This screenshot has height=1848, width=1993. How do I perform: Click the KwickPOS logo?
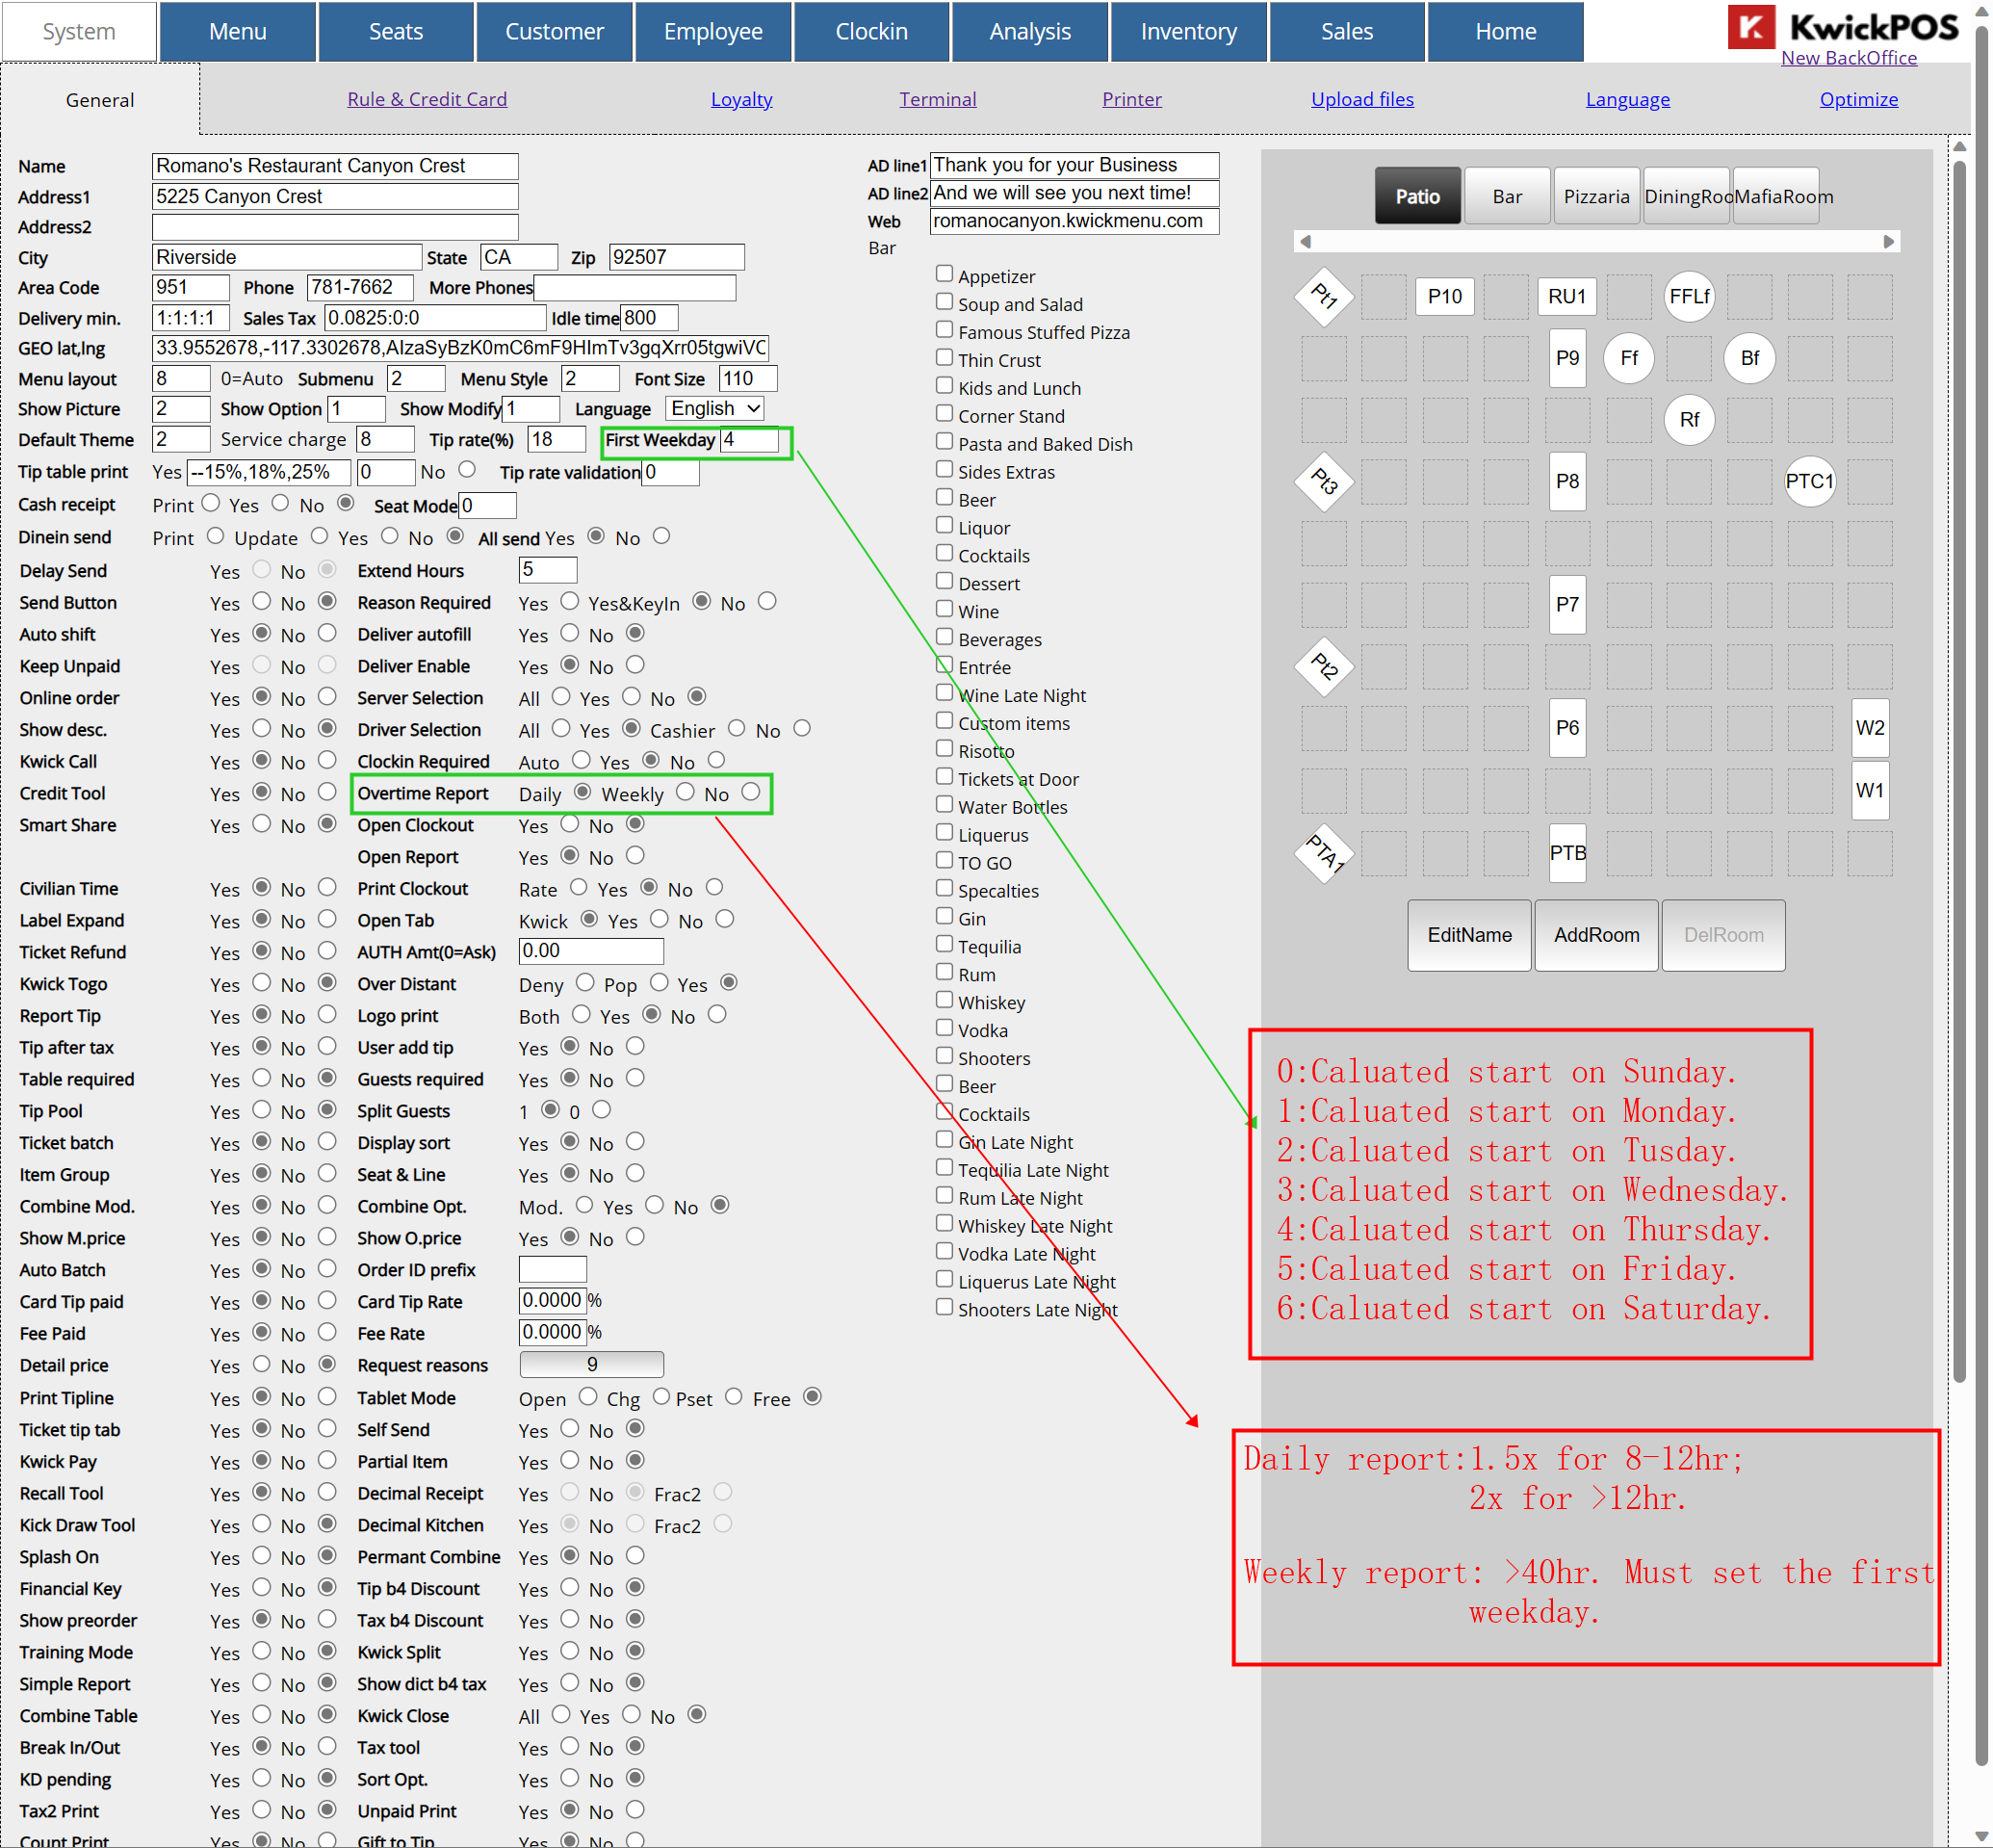pyautogui.click(x=1843, y=27)
